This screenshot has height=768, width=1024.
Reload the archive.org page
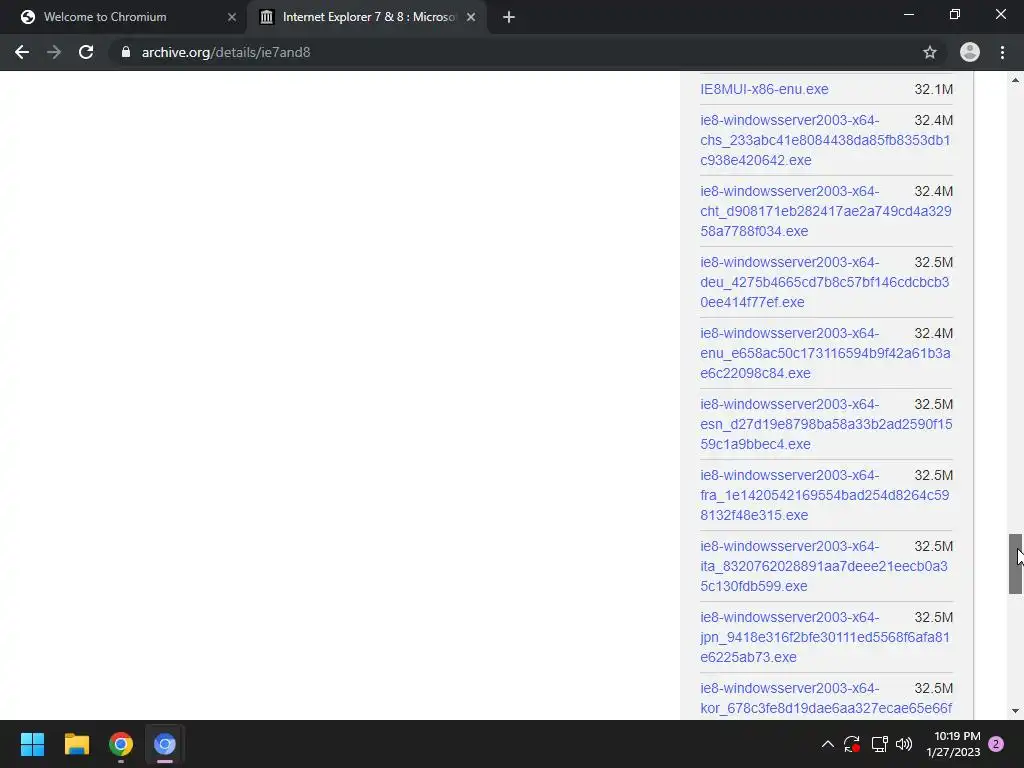coord(86,52)
